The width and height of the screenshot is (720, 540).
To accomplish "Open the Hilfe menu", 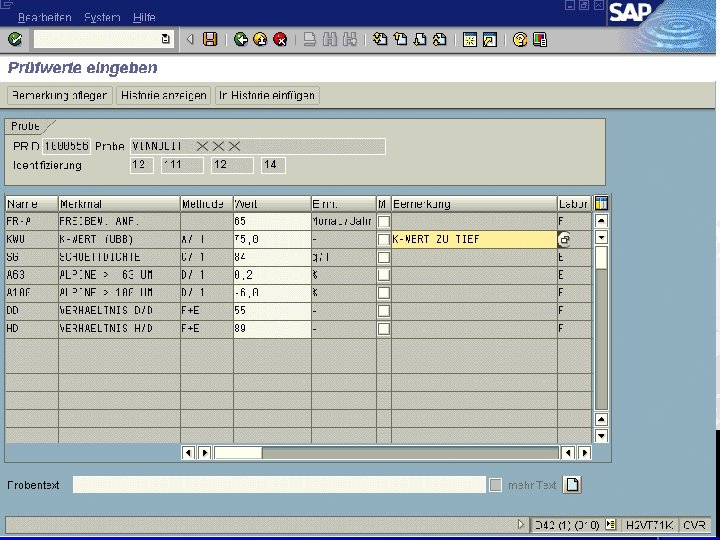I will click(144, 17).
